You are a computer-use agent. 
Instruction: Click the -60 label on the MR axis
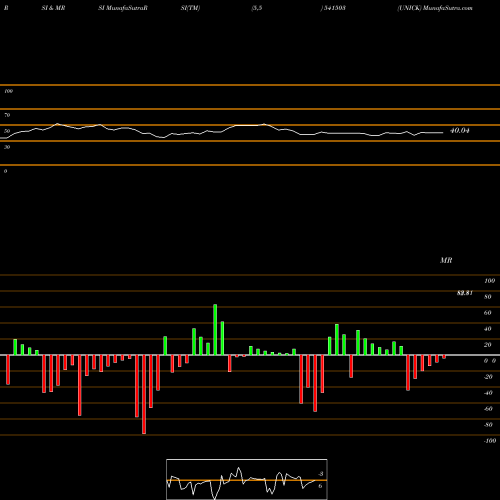coord(488,409)
